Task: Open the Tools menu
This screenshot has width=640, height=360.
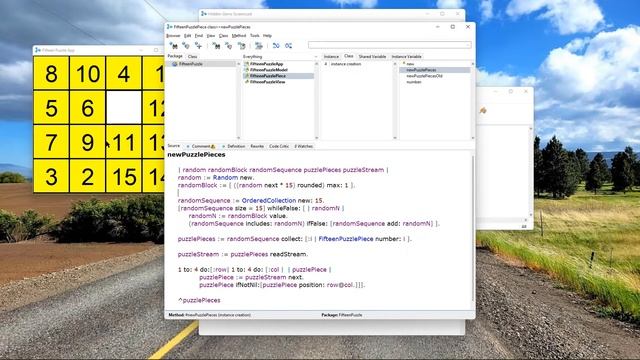Action: pyautogui.click(x=255, y=36)
